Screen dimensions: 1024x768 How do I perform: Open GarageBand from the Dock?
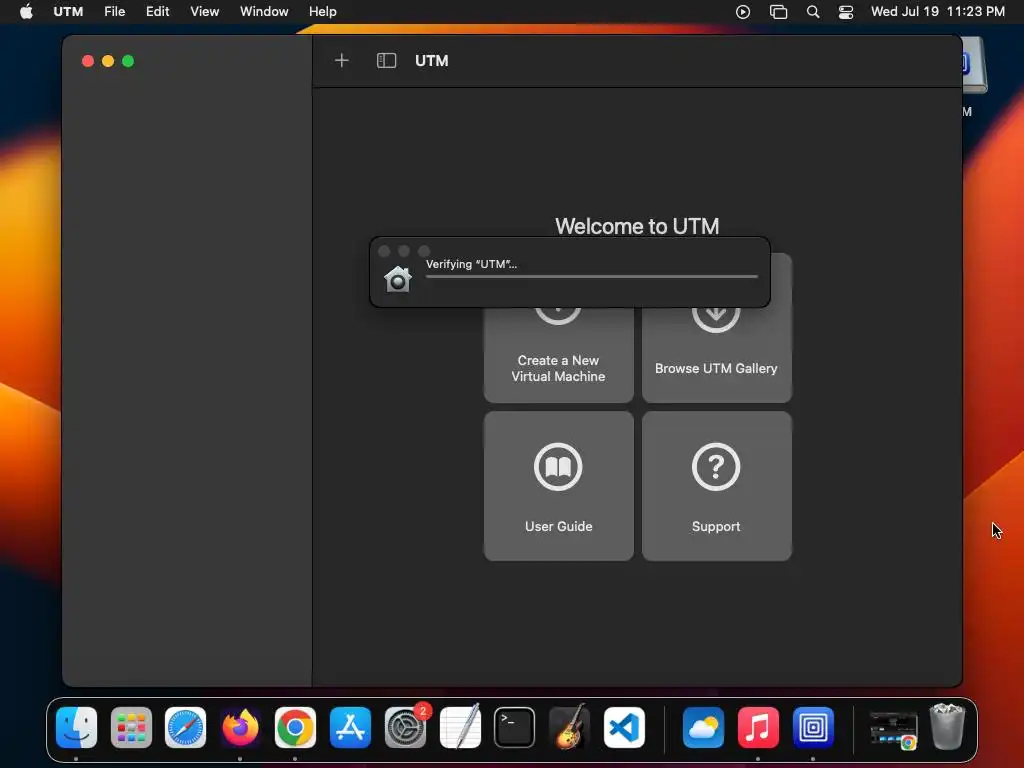click(x=569, y=727)
